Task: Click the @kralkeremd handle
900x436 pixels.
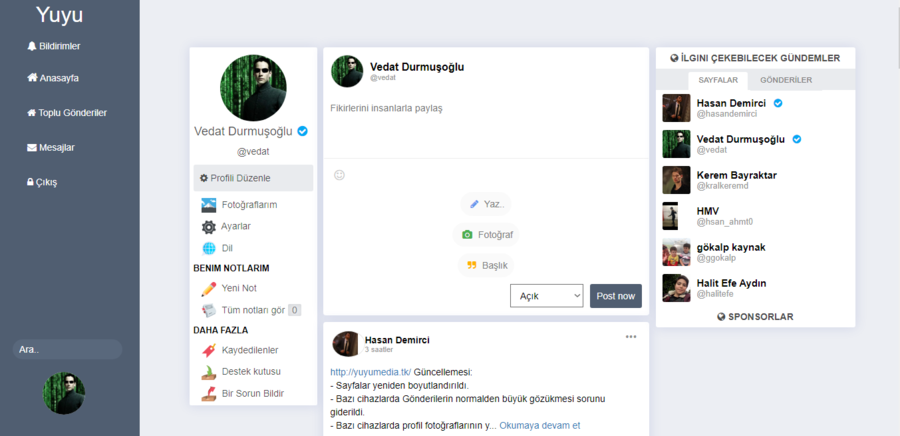Action: tap(723, 186)
